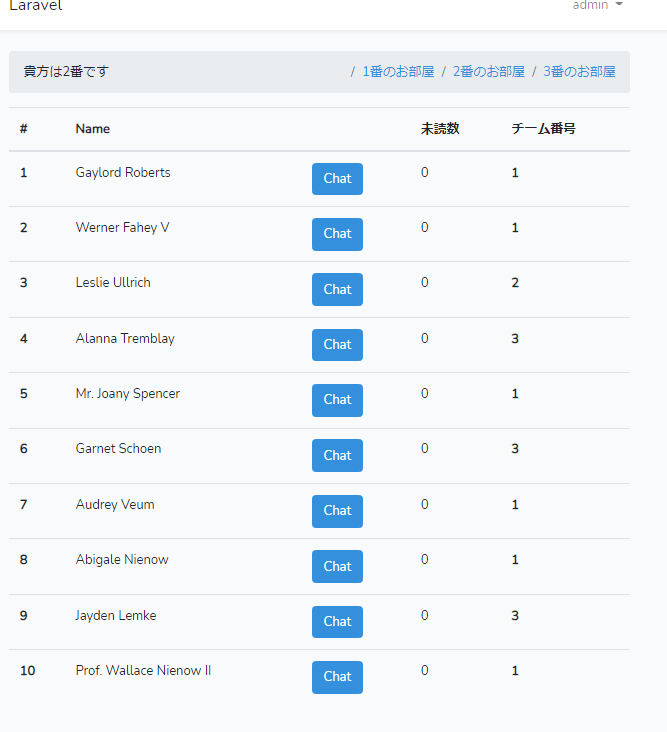Click row number 10

coord(28,671)
